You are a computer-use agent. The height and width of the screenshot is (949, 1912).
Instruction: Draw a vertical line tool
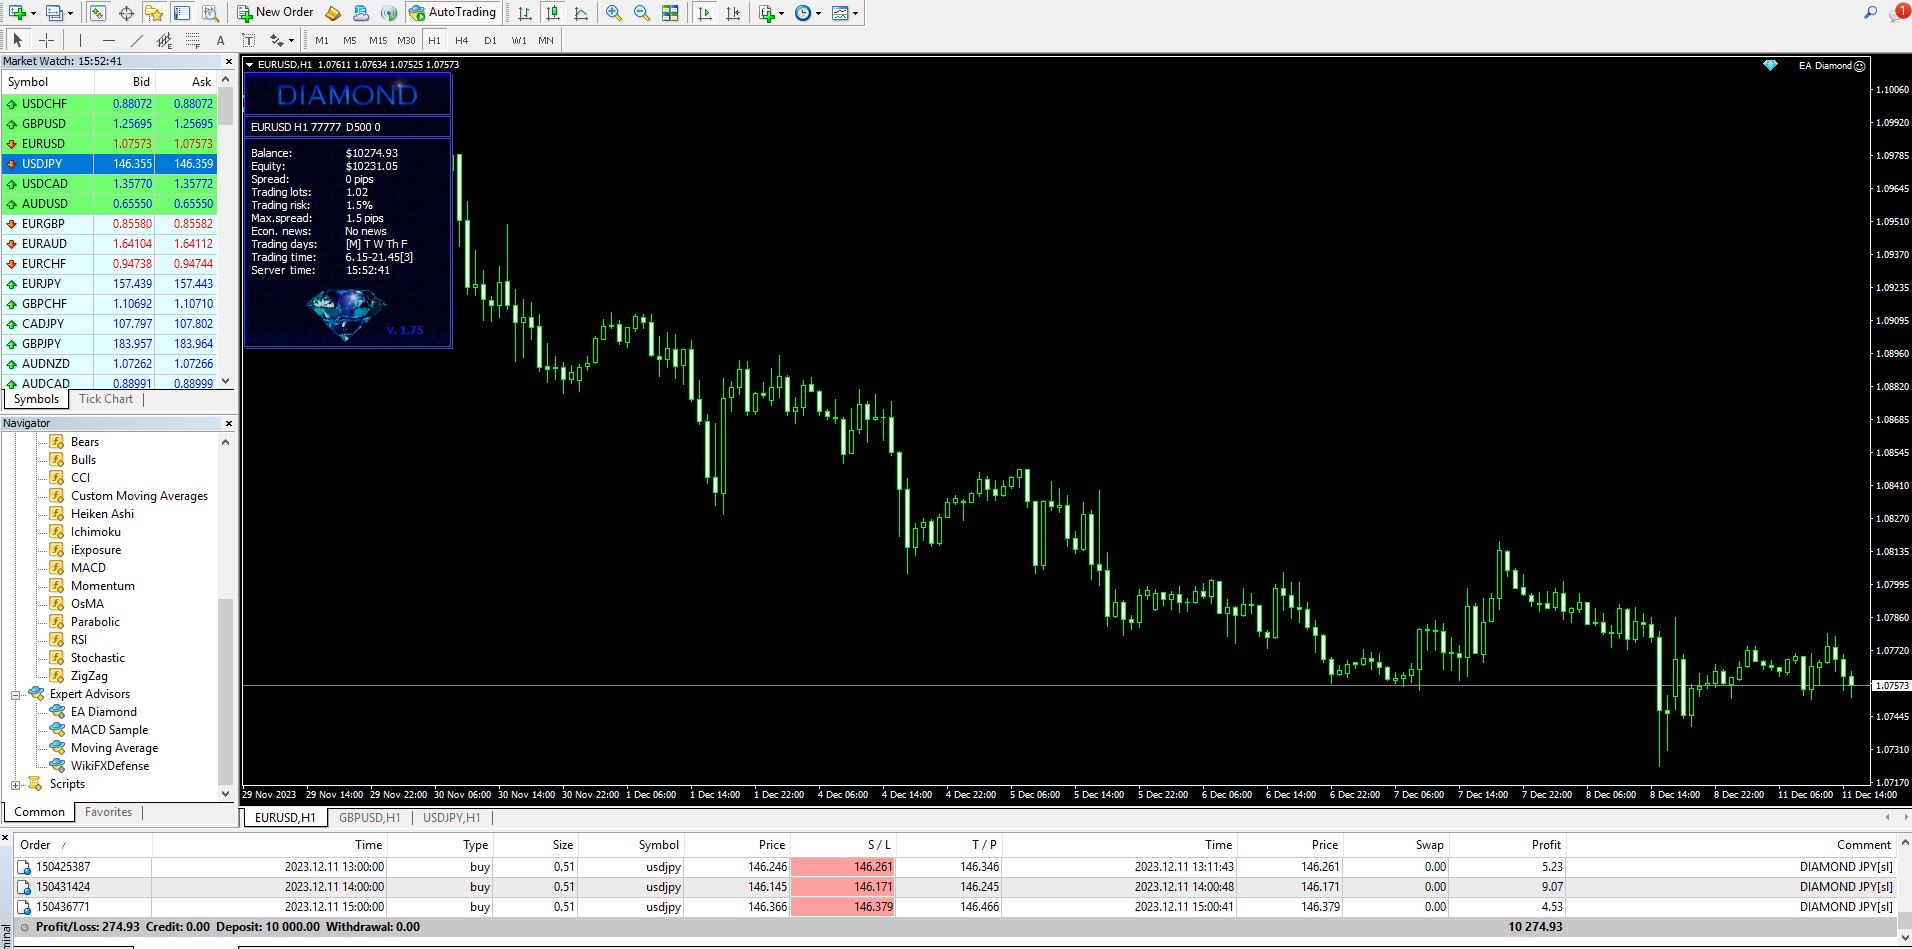(x=80, y=40)
